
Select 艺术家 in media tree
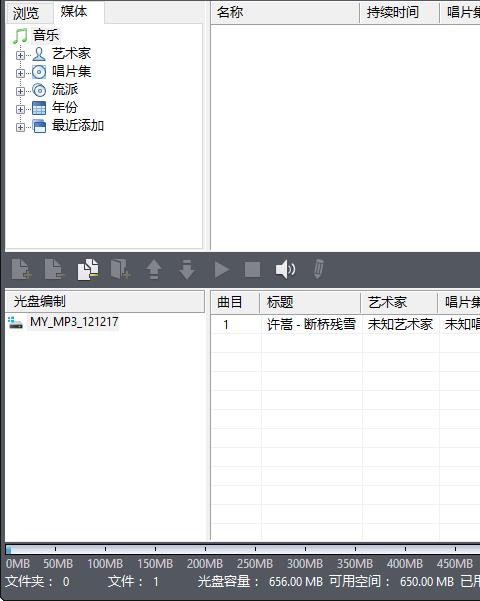coord(71,53)
